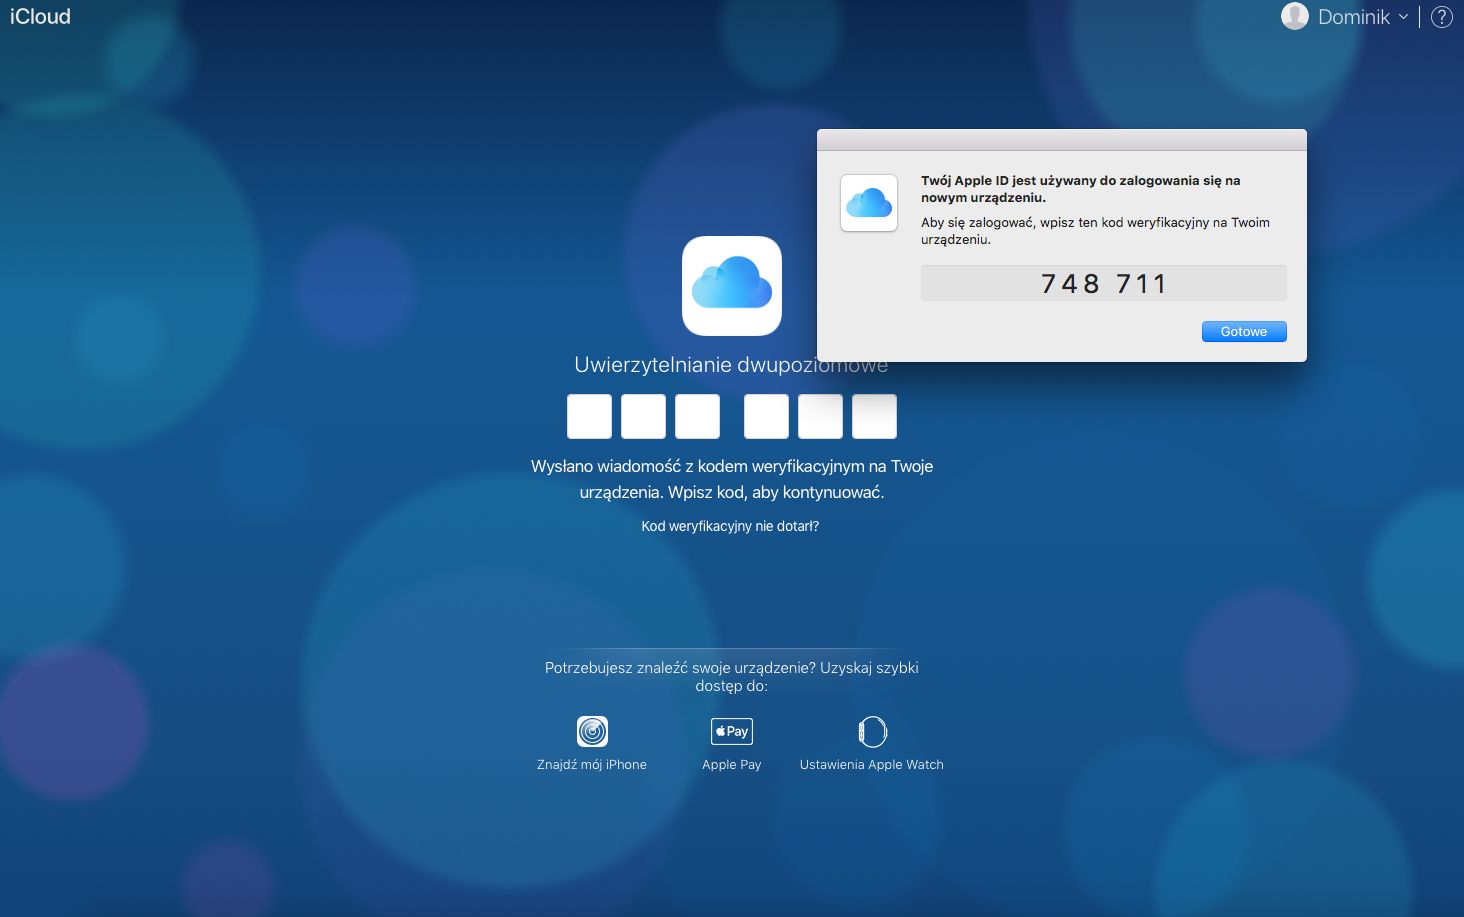Click the dialog's gray title bar

[1062, 140]
